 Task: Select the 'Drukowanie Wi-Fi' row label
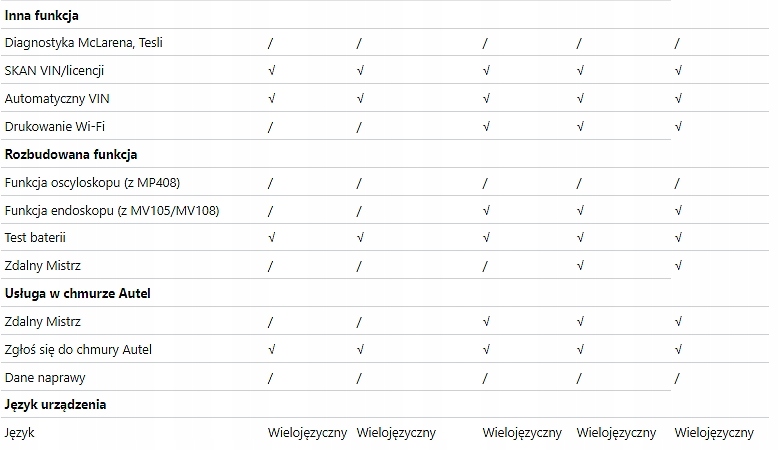pyautogui.click(x=55, y=127)
